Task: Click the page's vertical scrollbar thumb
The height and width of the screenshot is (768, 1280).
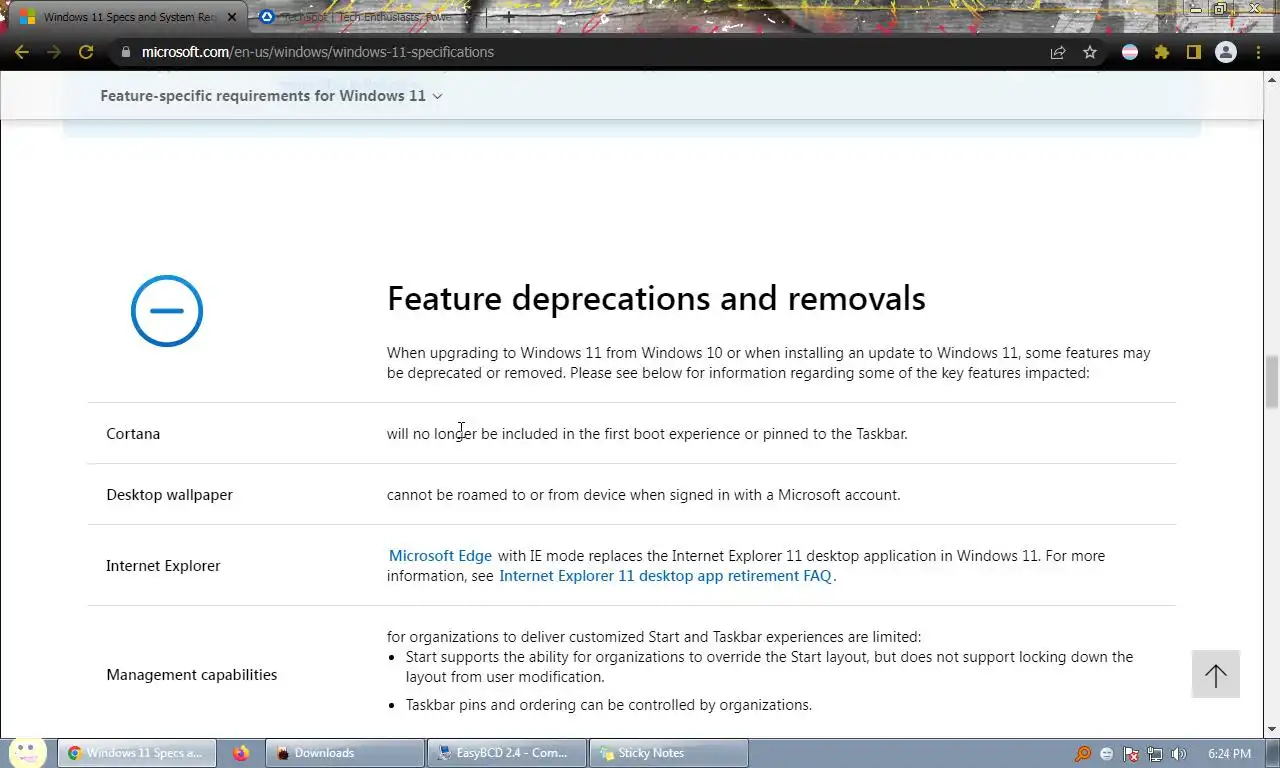Action: 1271,381
